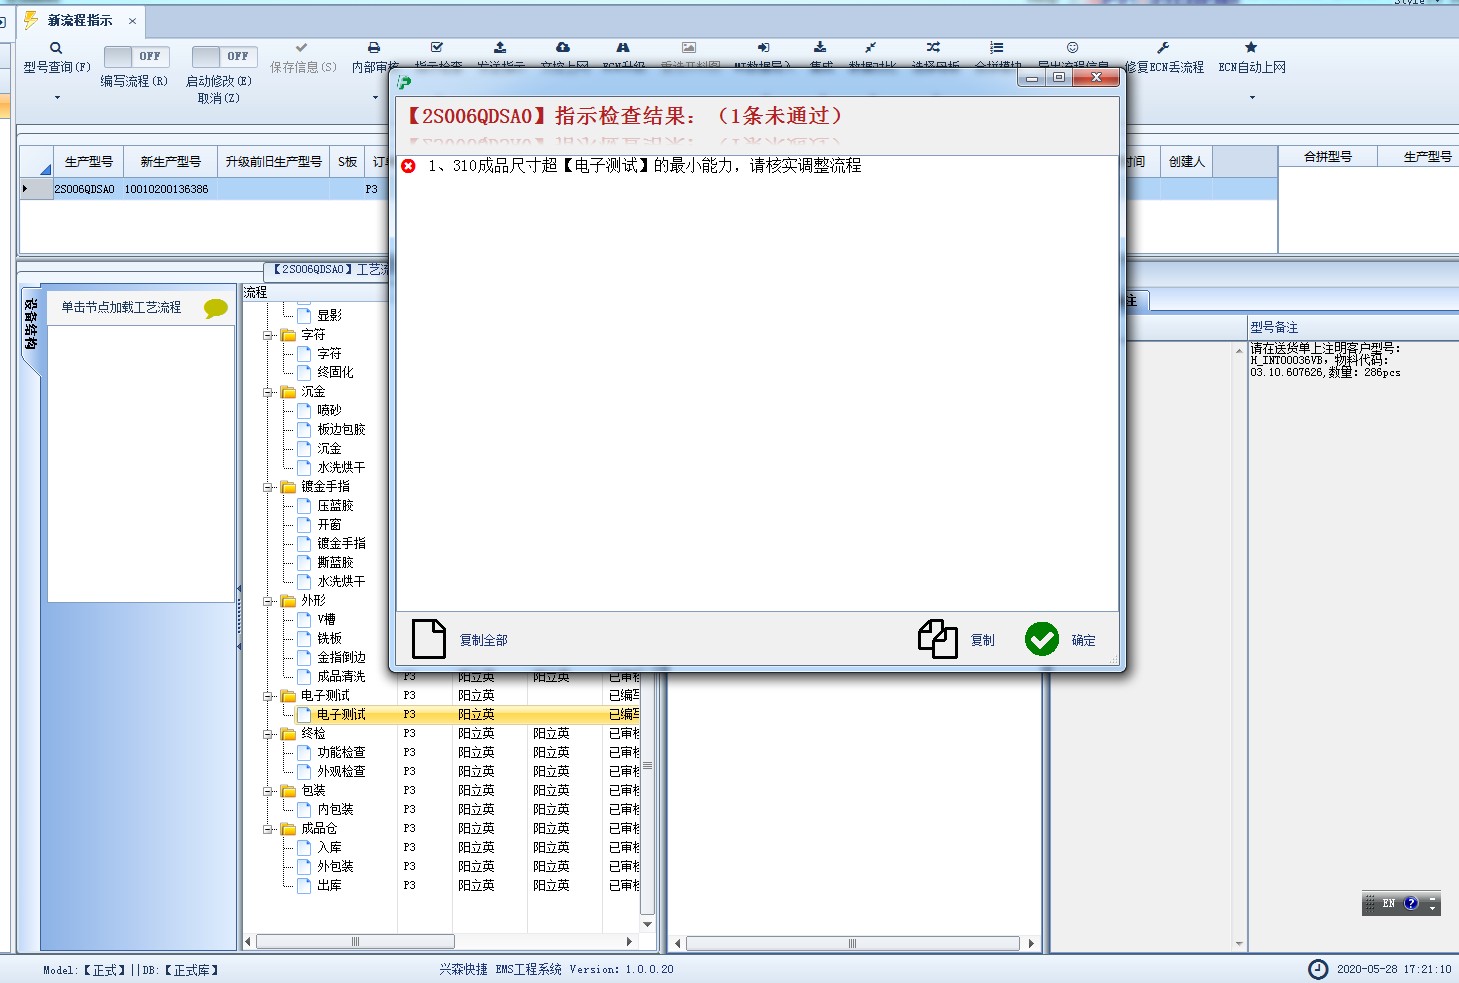Select the highlighted 电子测试 process node
Viewport: 1459px width, 983px height.
(x=341, y=715)
